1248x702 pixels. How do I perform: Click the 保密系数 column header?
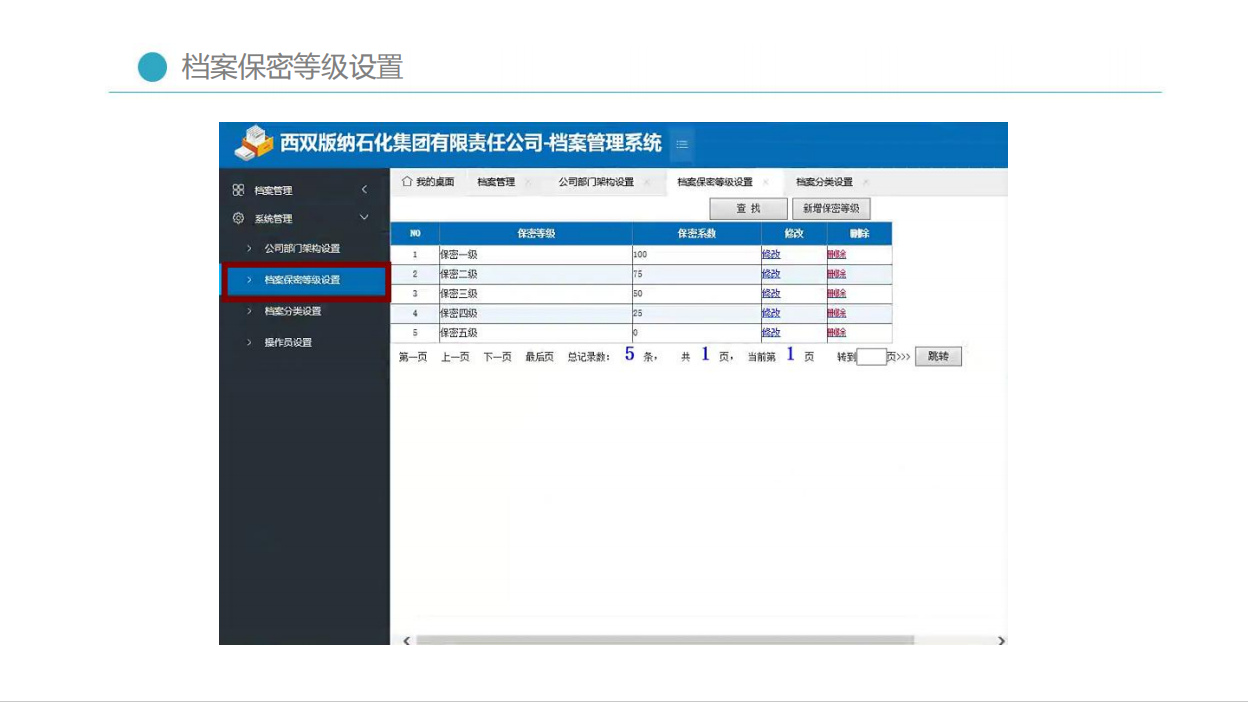pyautogui.click(x=696, y=233)
